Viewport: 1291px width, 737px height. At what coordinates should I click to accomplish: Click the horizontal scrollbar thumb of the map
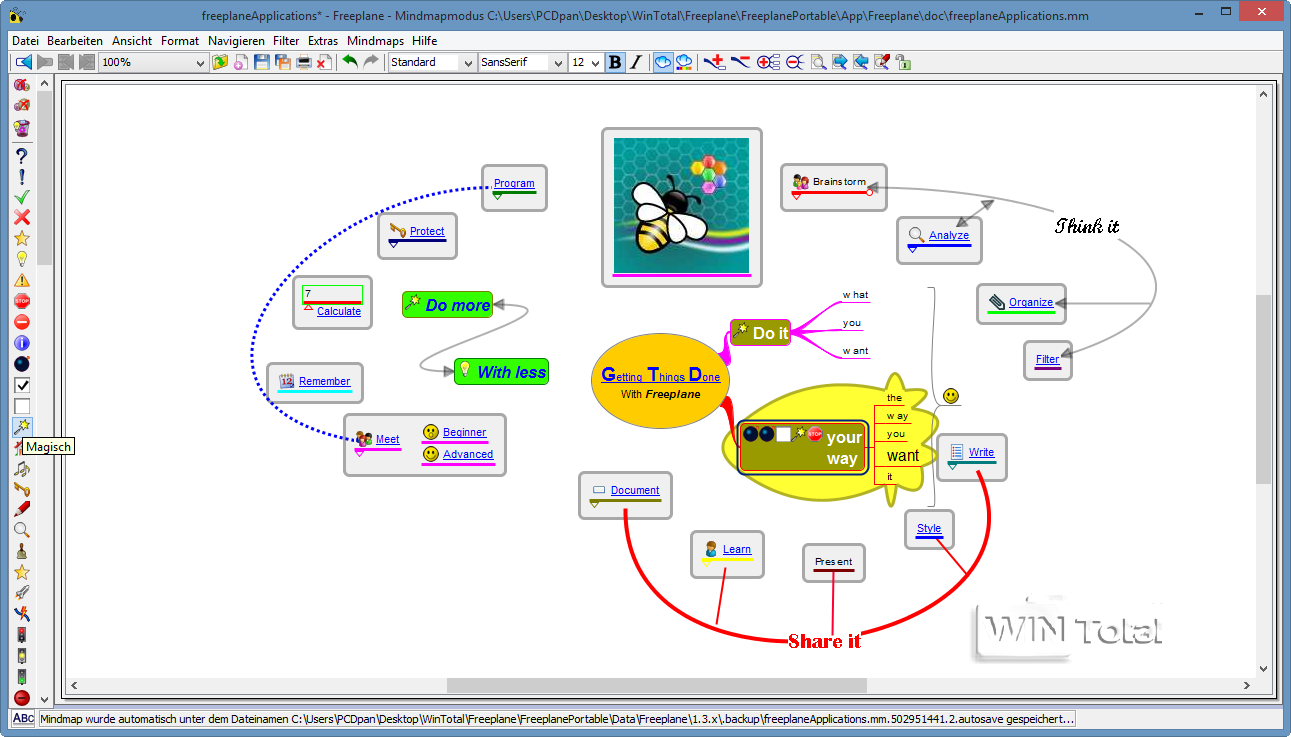(x=657, y=685)
